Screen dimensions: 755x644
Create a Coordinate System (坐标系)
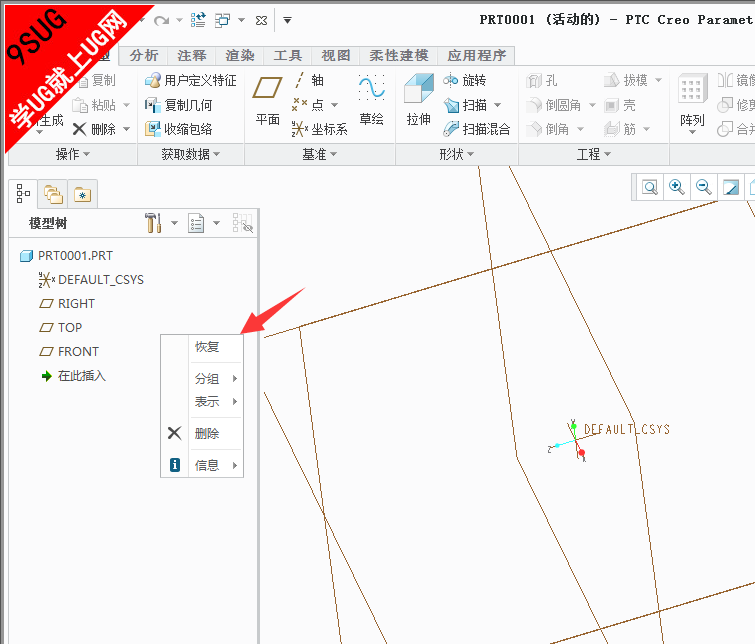click(319, 129)
